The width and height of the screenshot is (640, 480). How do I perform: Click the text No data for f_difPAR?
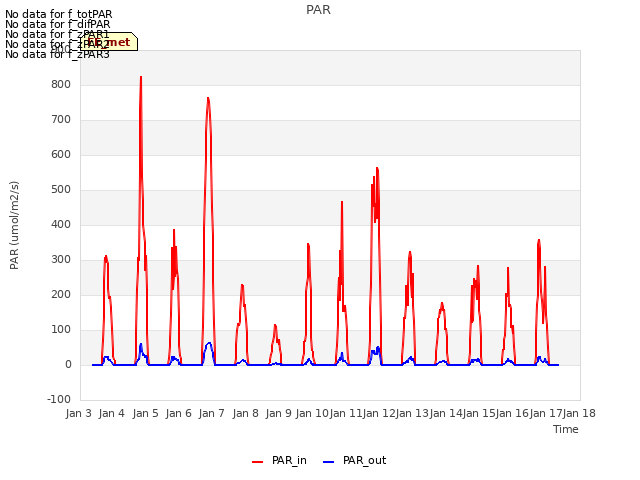58,24
